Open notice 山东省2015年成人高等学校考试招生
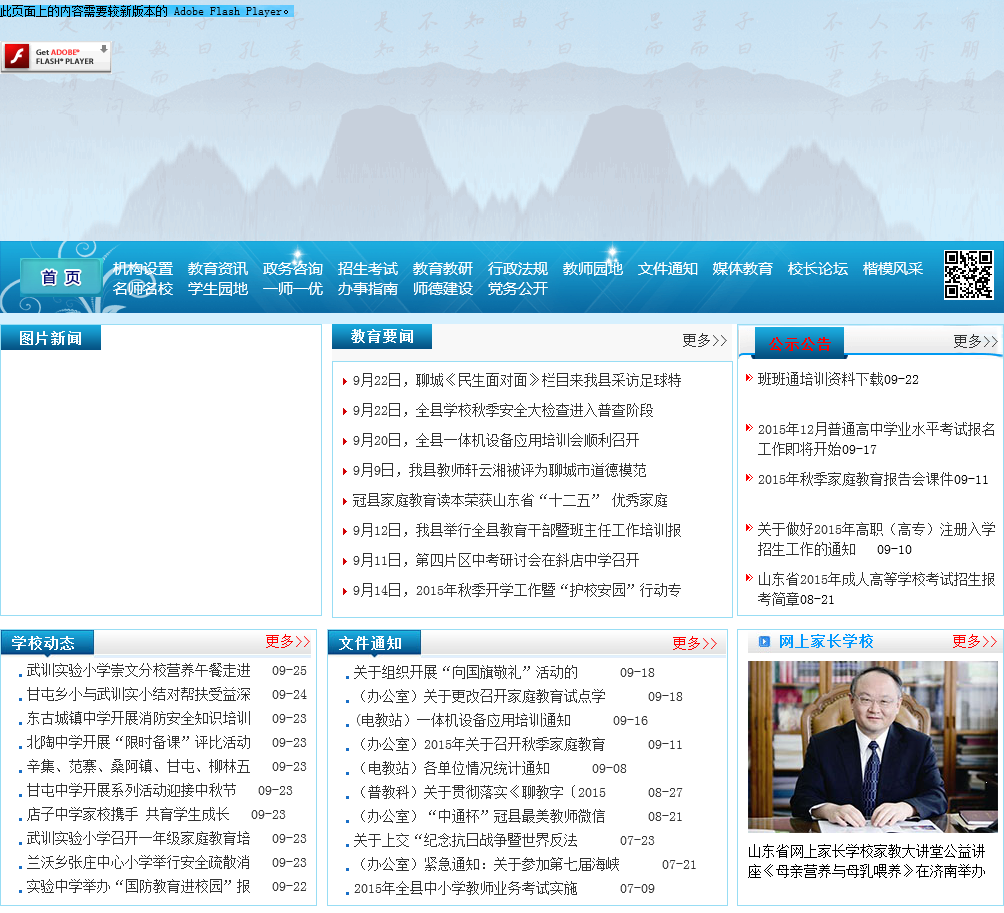This screenshot has height=913, width=1004. click(877, 589)
